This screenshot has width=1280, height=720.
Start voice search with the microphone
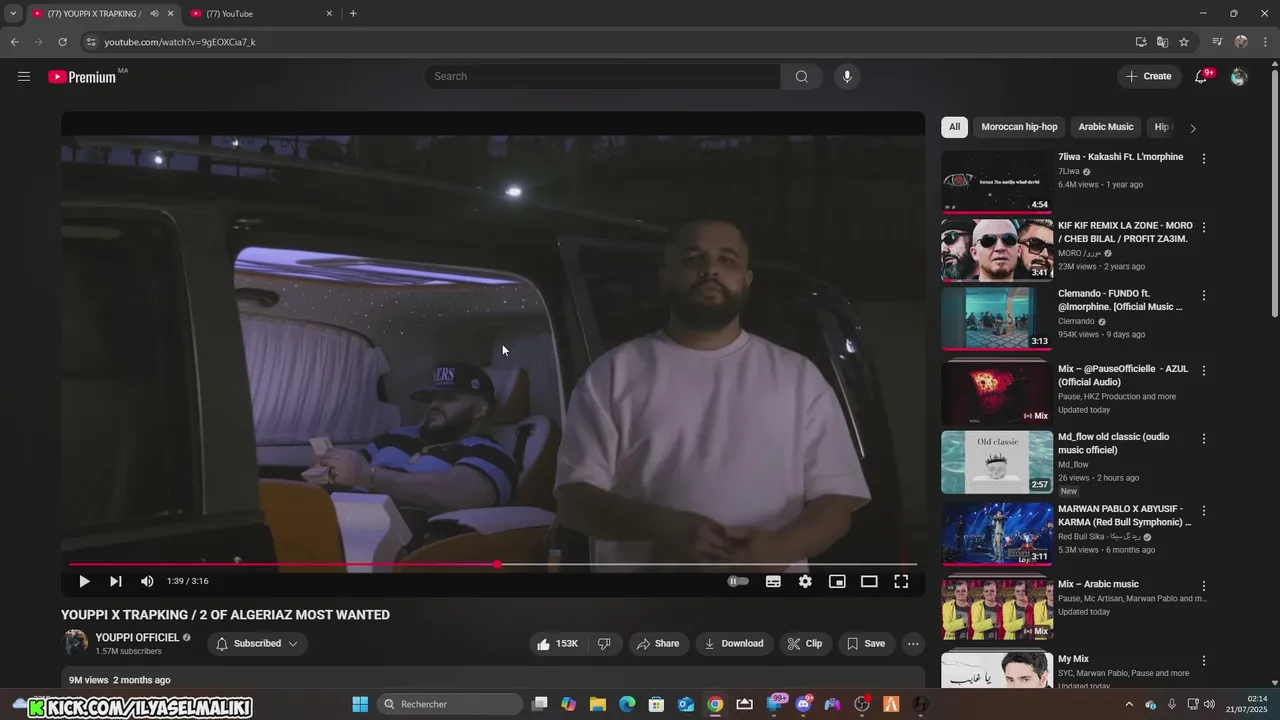click(x=847, y=76)
